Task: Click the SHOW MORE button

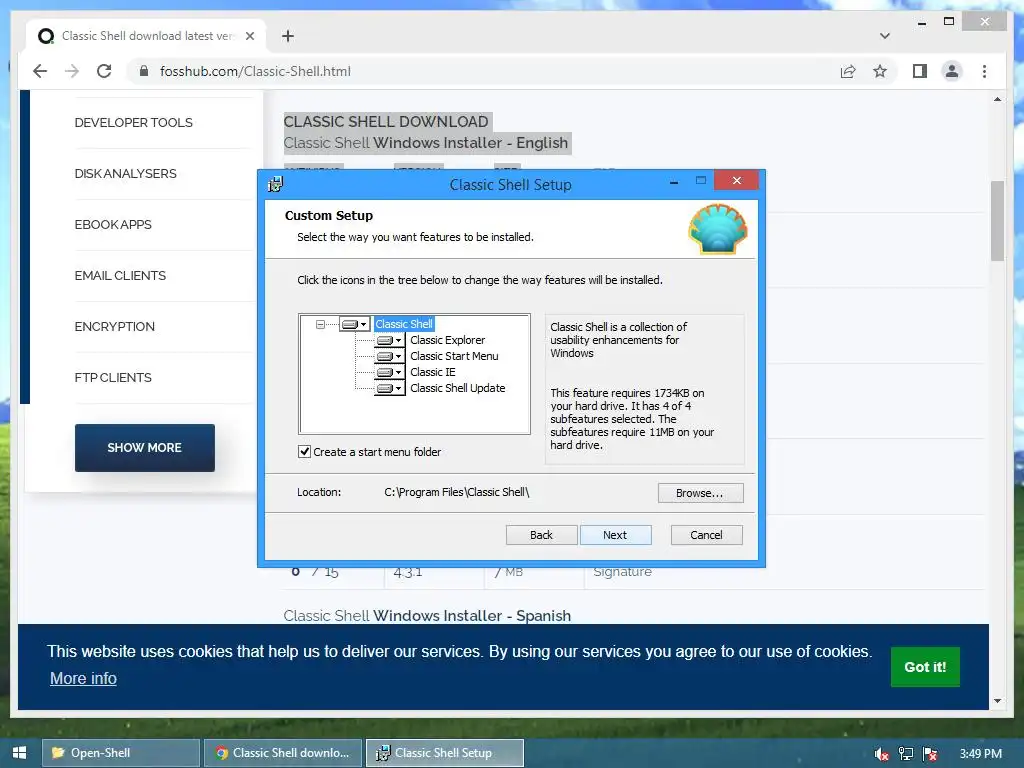Action: point(144,448)
